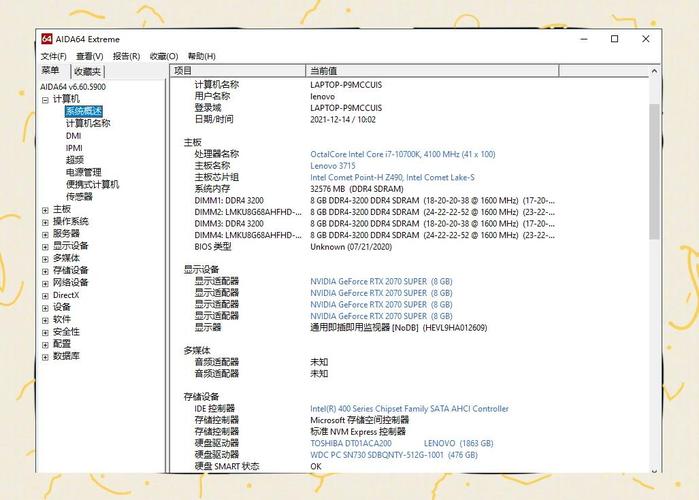Select 传感器 in the tree
Screen dimensions: 699x500
point(79,197)
